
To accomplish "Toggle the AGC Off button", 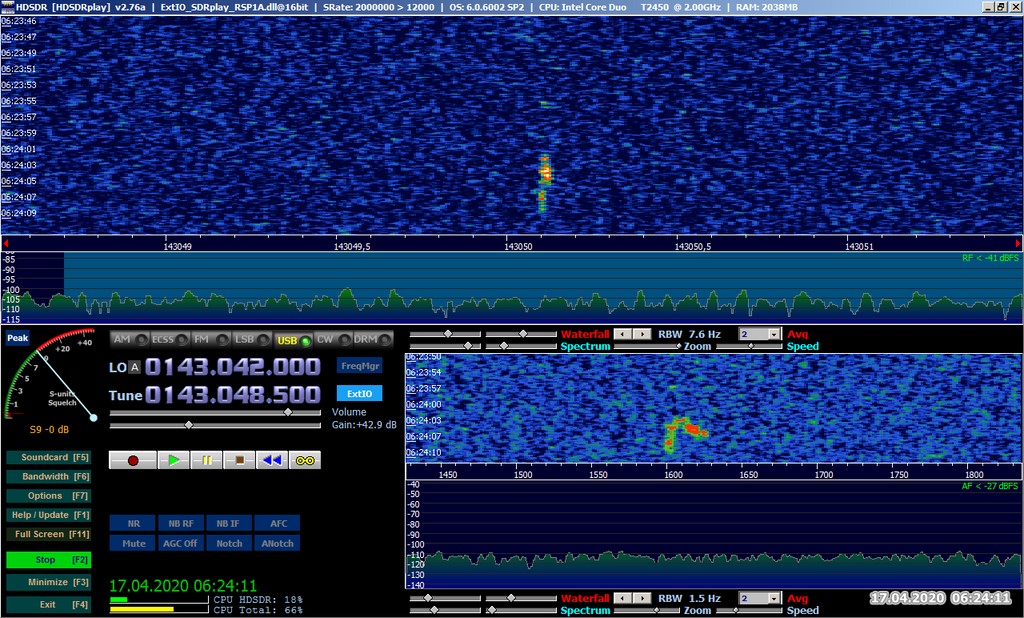I will (181, 543).
